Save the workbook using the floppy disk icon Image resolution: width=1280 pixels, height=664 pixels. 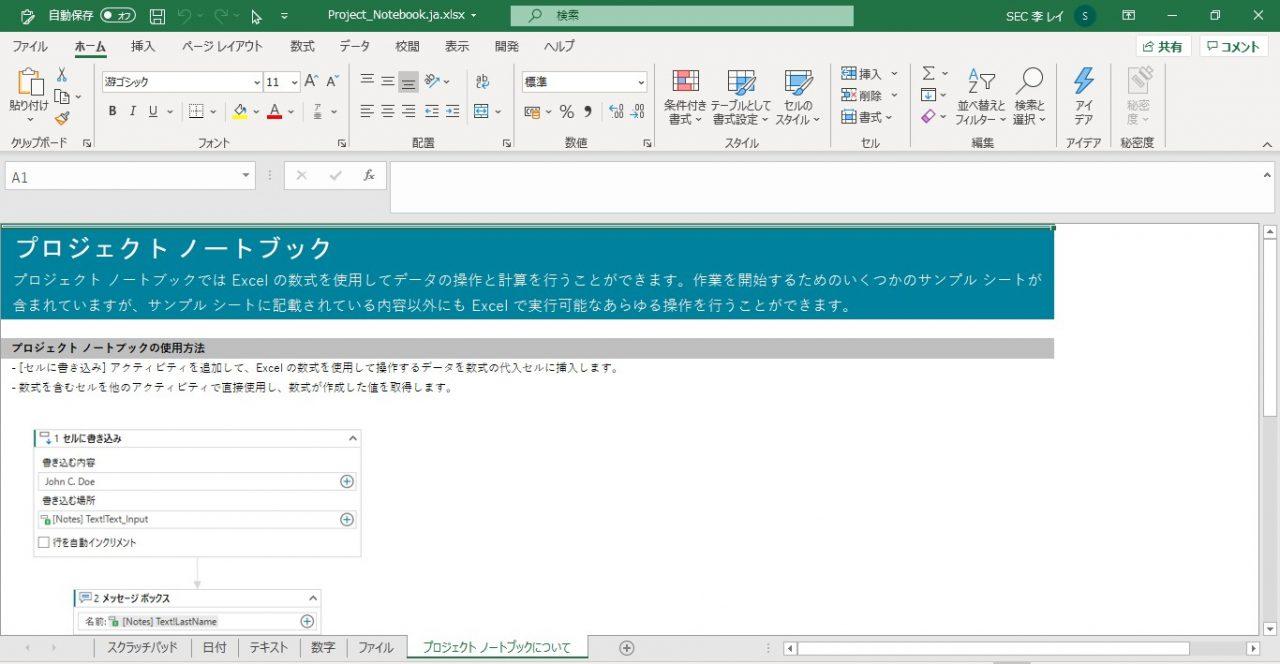(x=157, y=16)
